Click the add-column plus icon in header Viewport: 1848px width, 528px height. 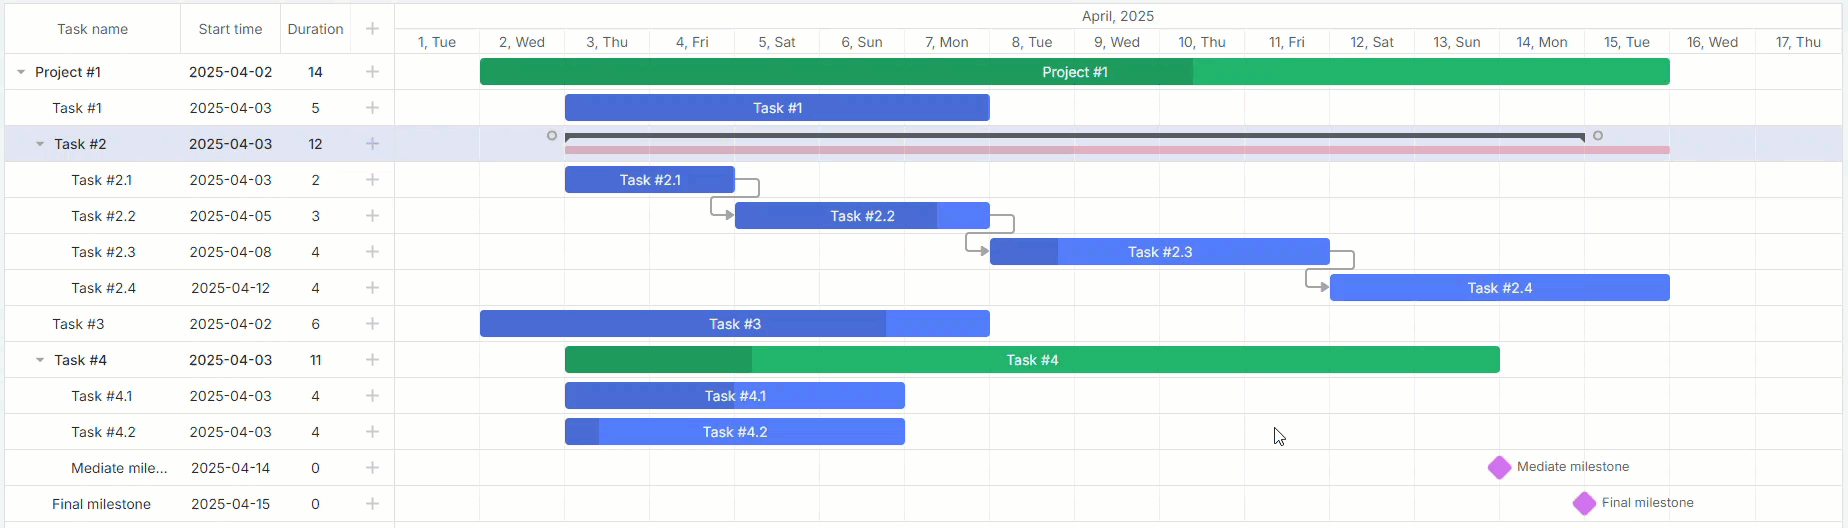pos(372,29)
